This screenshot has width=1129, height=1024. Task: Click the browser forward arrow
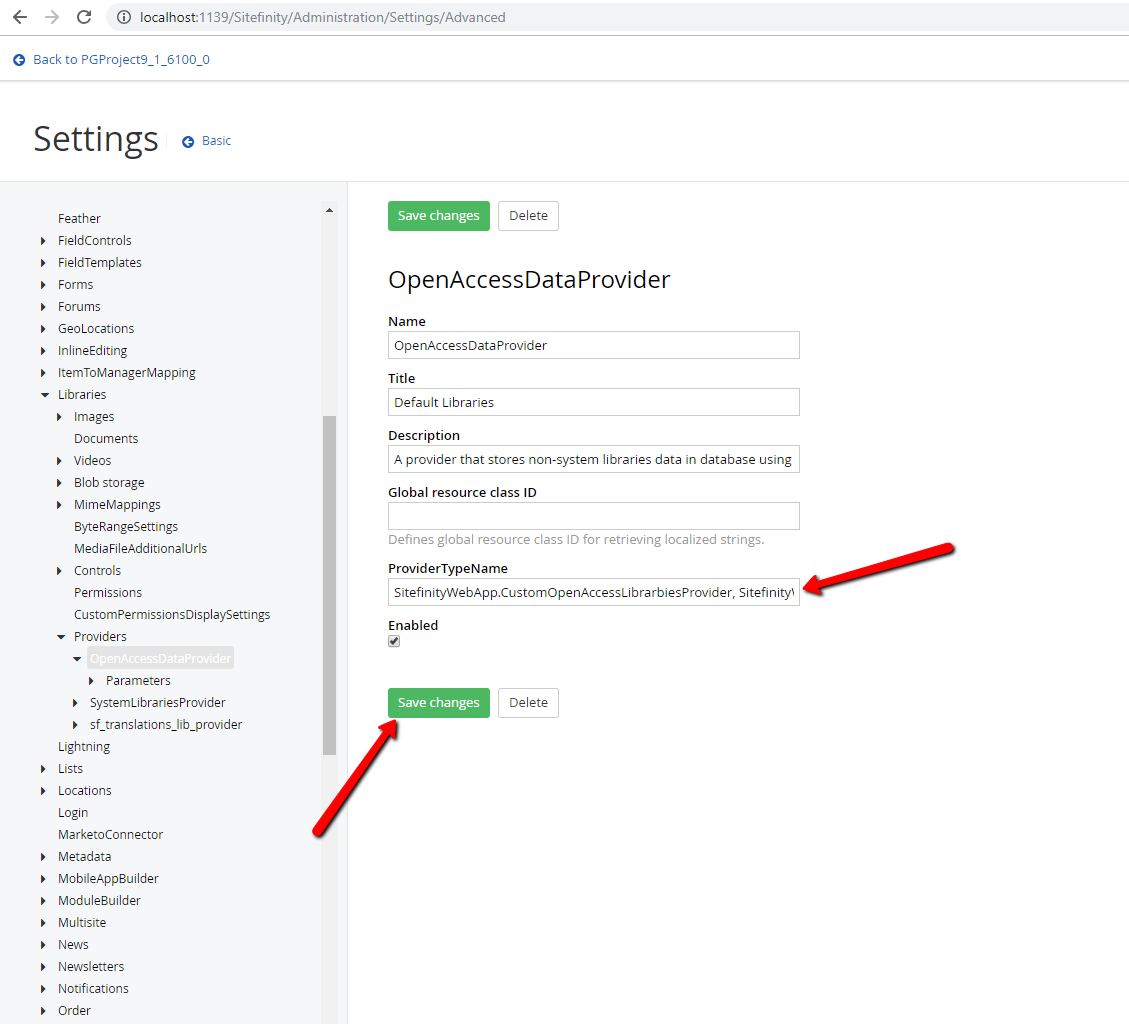pyautogui.click(x=52, y=17)
